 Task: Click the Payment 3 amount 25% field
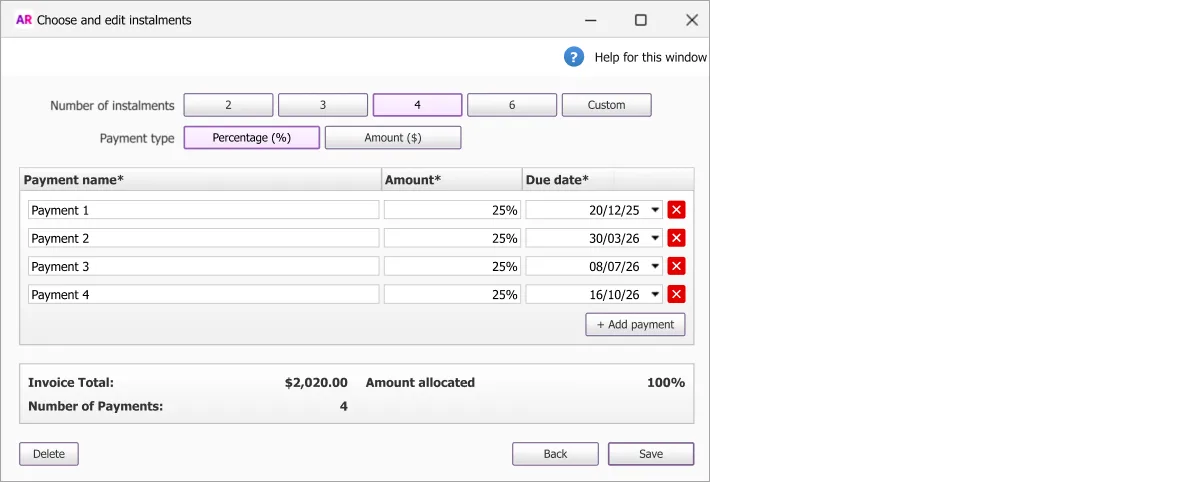click(x=452, y=266)
